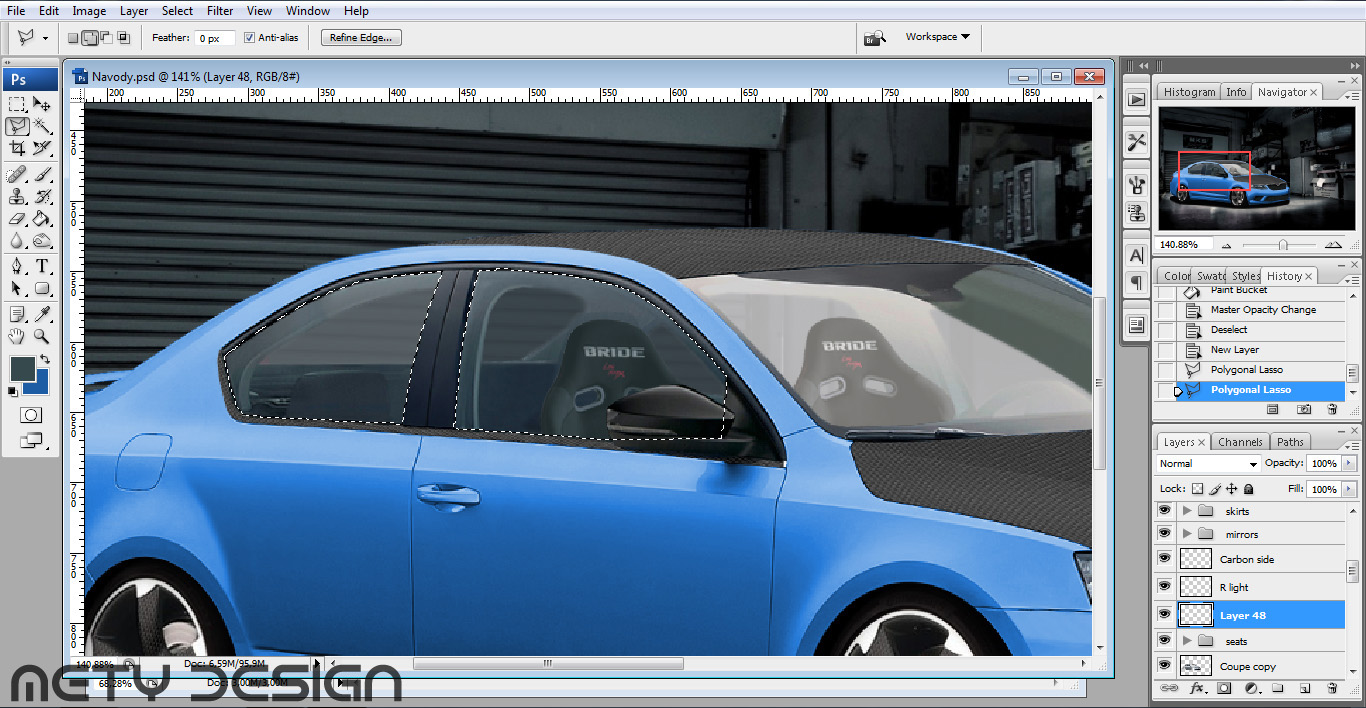This screenshot has height=708, width=1366.
Task: Select the Move tool
Action: (x=42, y=104)
